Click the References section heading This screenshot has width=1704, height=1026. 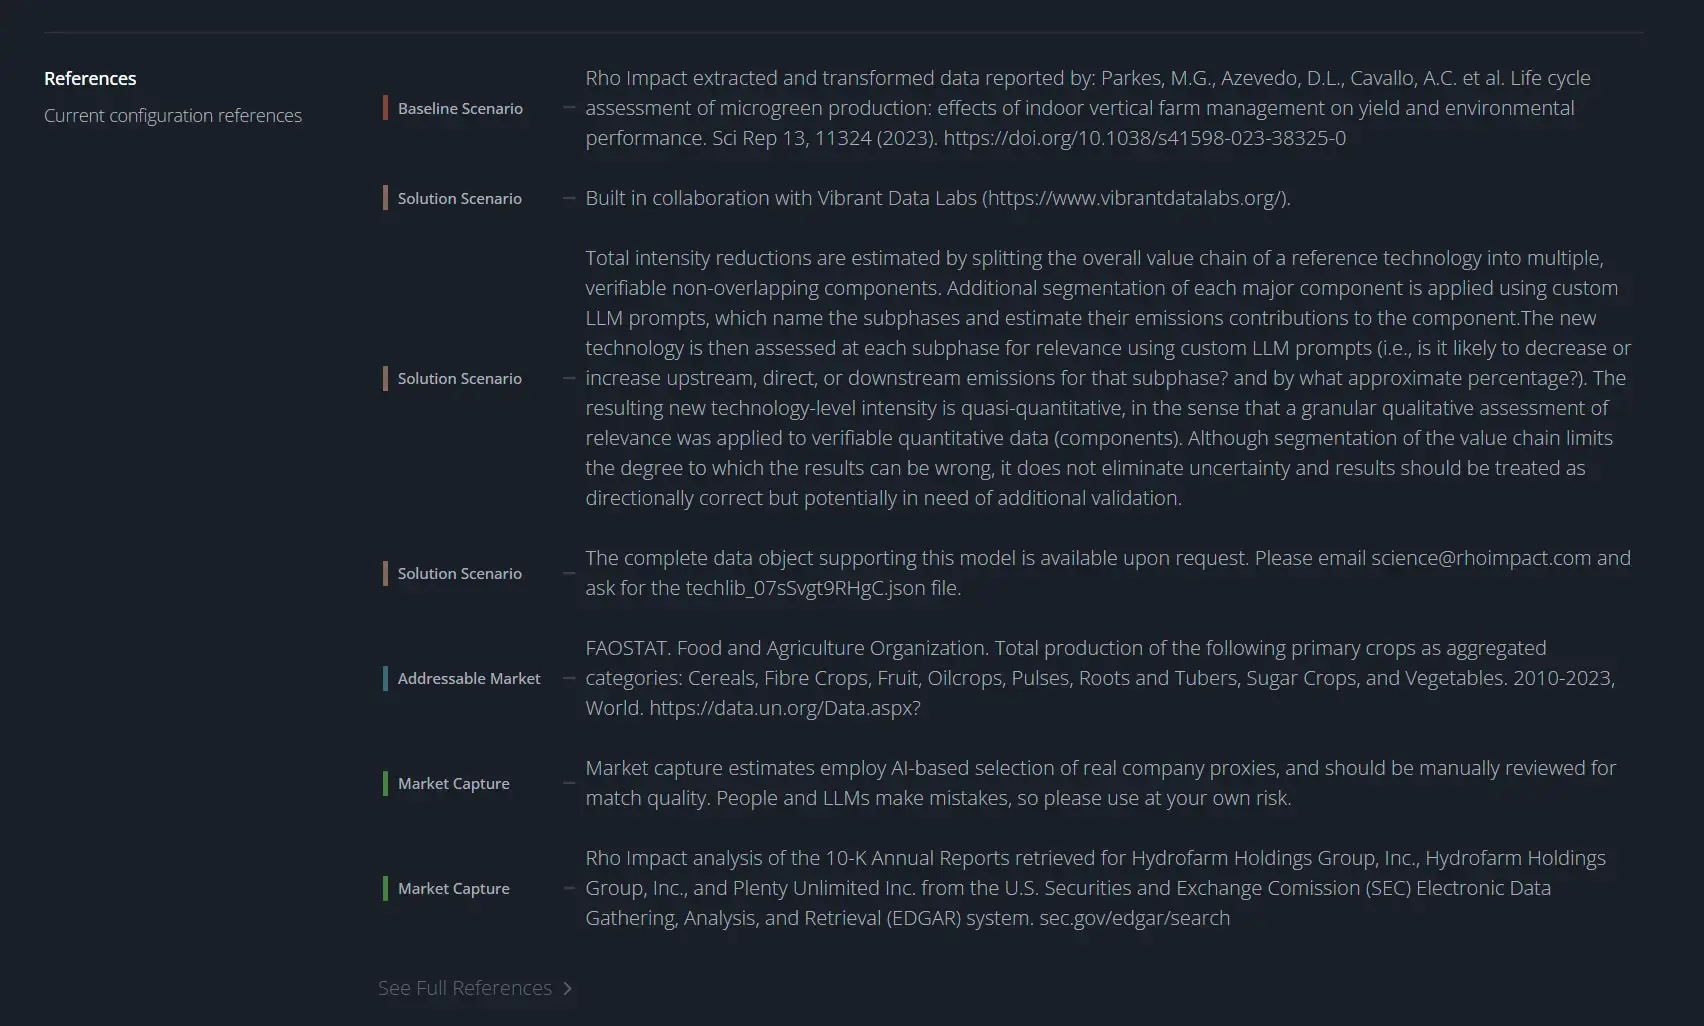pos(90,78)
